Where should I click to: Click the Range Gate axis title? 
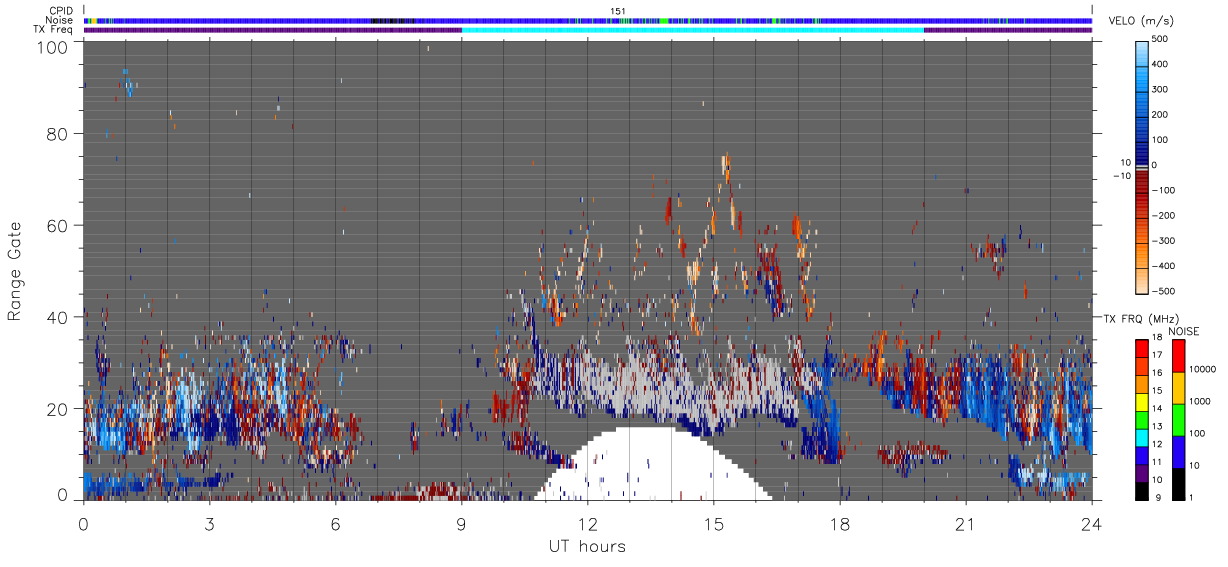15,271
